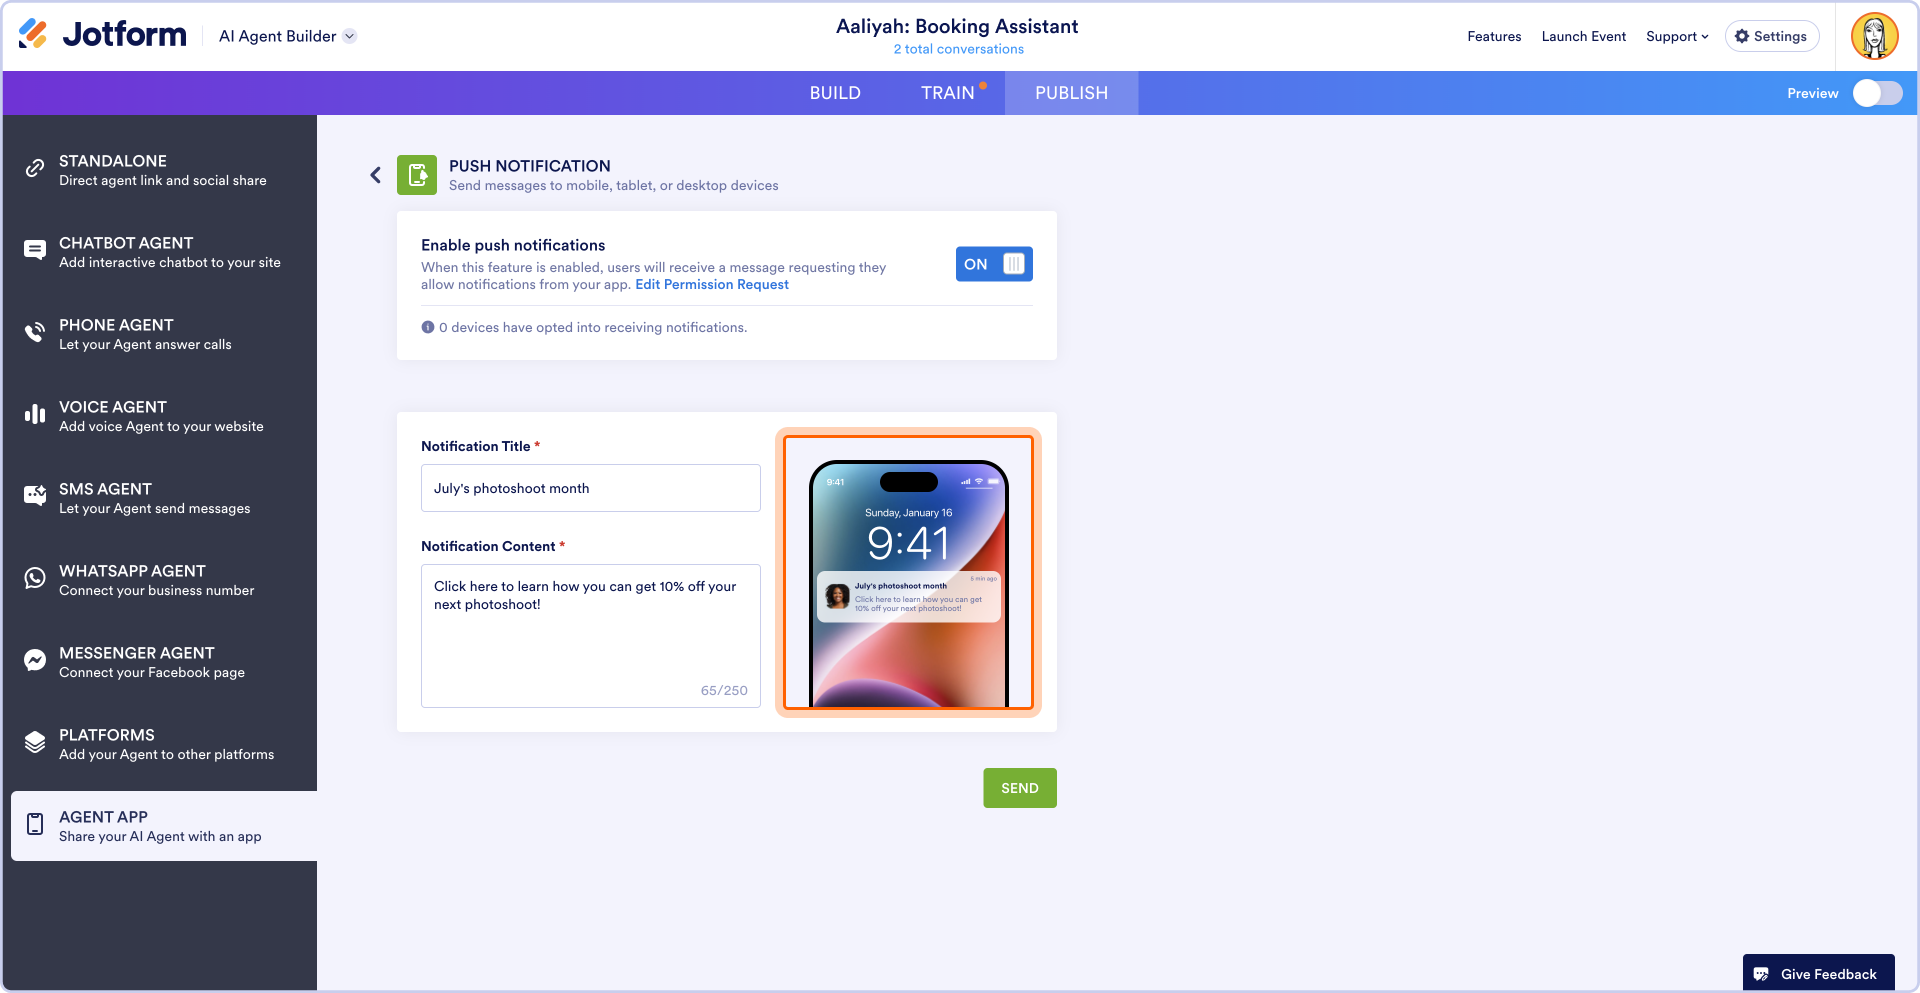Click the back arrow beside Push Notification

click(x=376, y=175)
